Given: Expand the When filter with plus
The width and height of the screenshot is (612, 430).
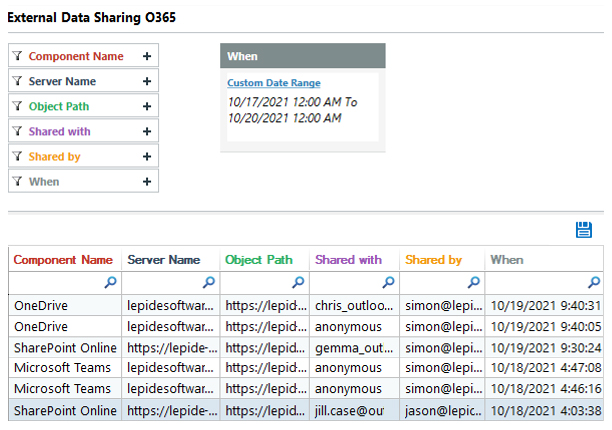Looking at the screenshot, I should (147, 181).
